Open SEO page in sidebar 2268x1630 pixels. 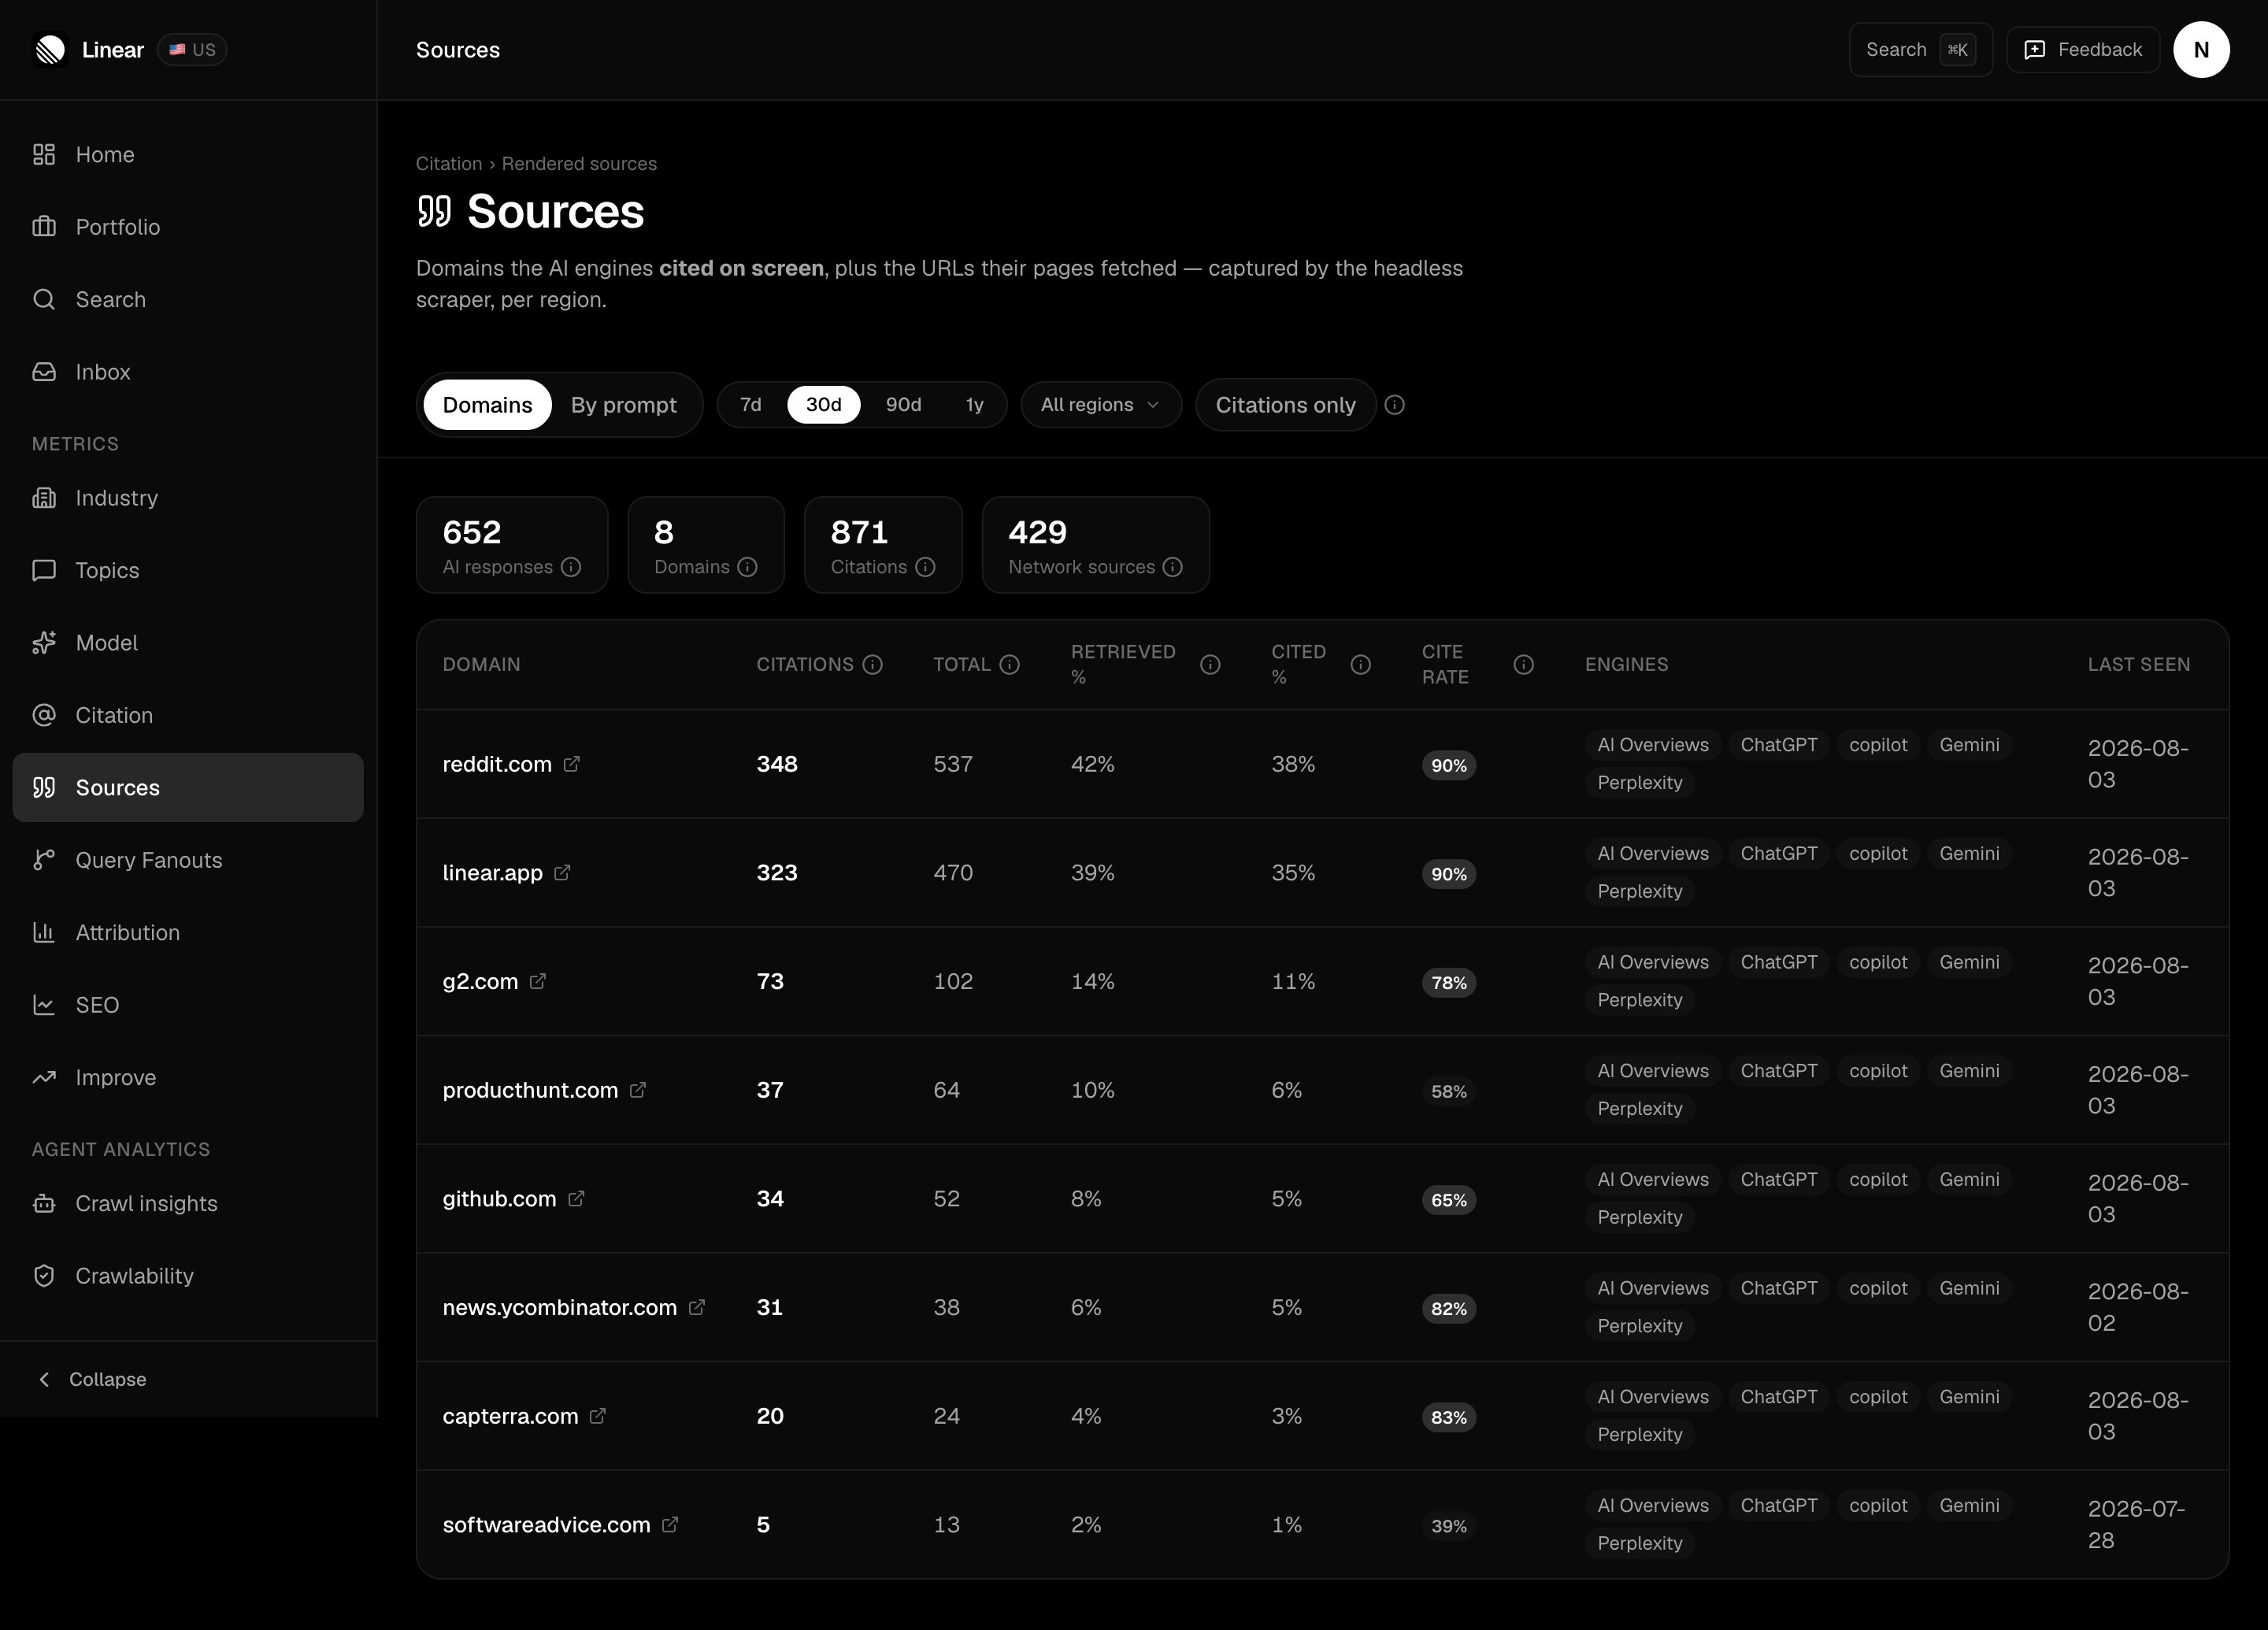pyautogui.click(x=188, y=1005)
